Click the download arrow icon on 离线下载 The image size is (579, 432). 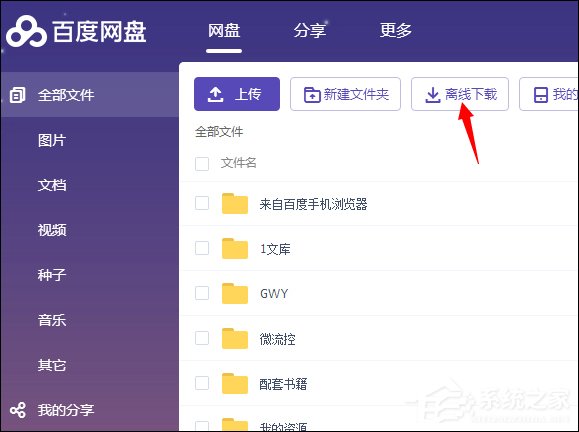coord(433,95)
